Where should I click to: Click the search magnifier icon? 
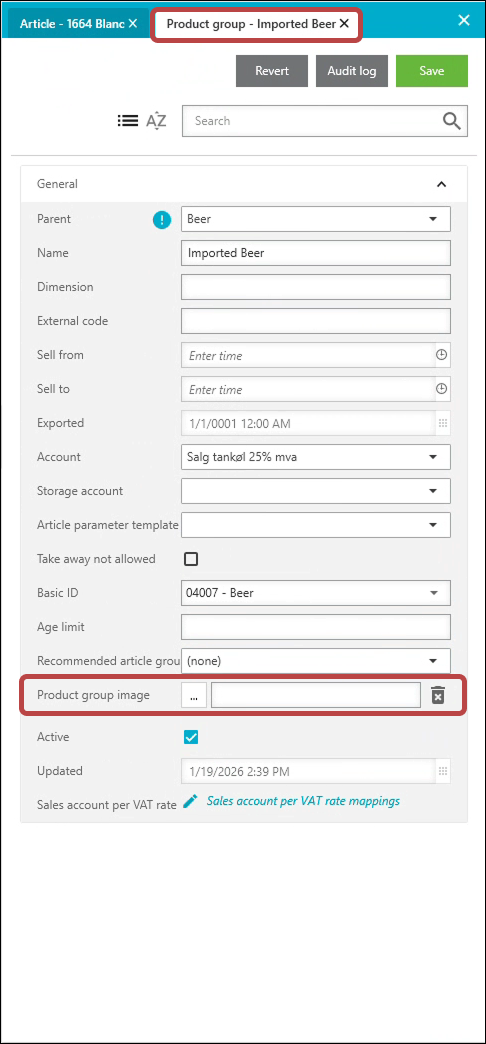(x=451, y=121)
